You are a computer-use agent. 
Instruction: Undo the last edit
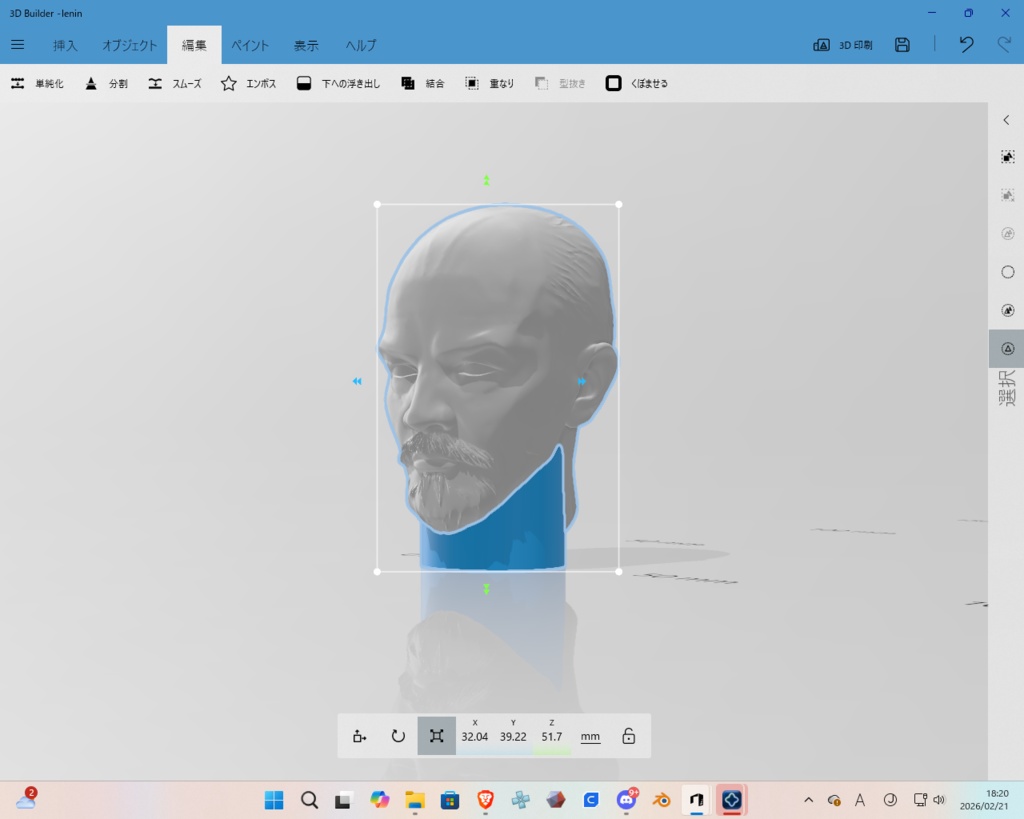click(967, 44)
